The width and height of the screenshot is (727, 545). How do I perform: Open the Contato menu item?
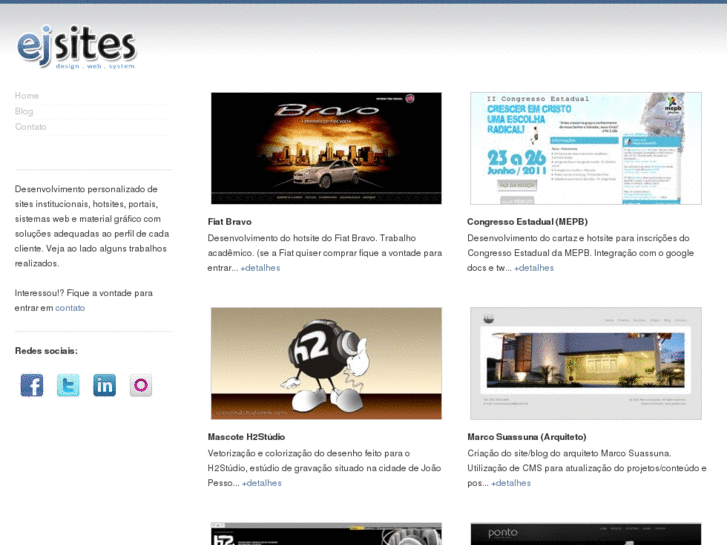coord(31,127)
